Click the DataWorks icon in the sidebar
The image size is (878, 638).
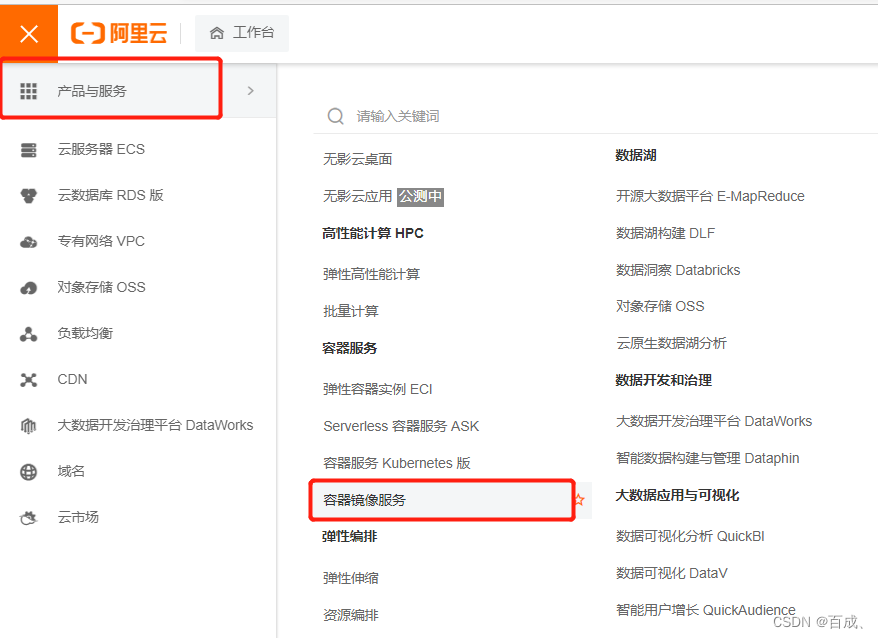[x=29, y=426]
